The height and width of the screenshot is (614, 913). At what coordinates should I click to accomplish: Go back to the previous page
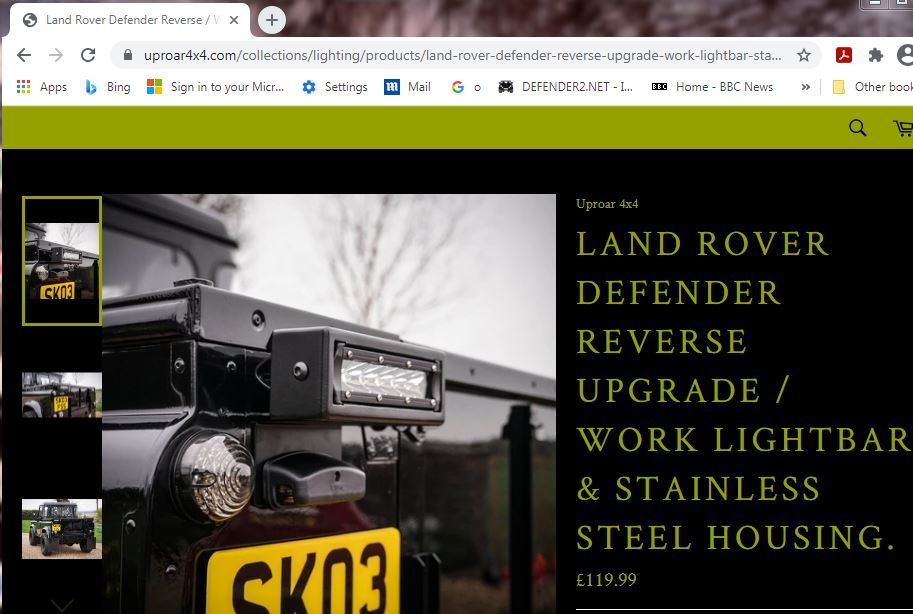coord(24,55)
